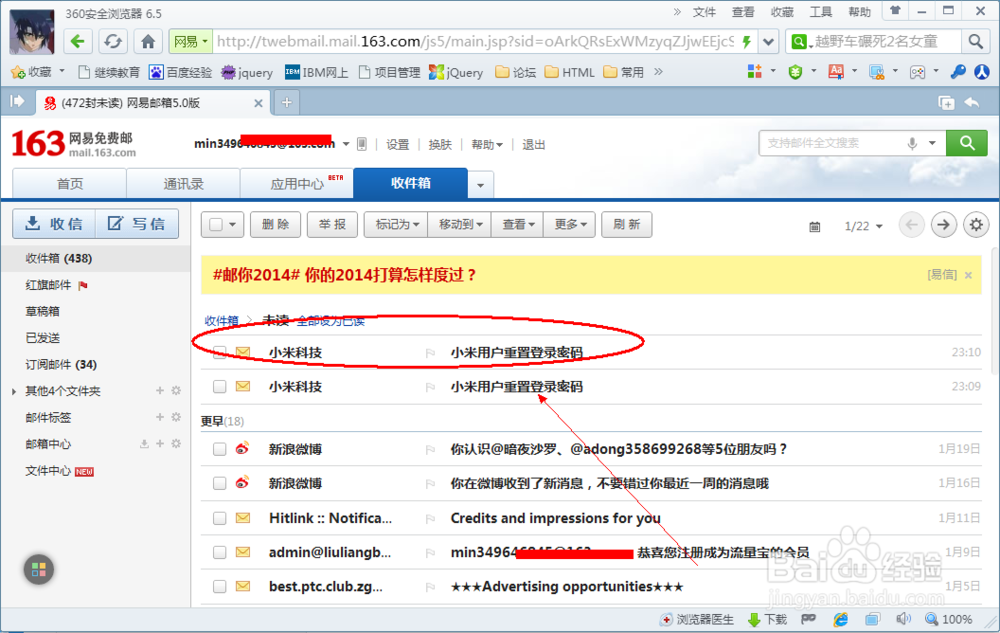The width and height of the screenshot is (1000, 633).
Task: Click the 收信 button
Action: pyautogui.click(x=54, y=224)
